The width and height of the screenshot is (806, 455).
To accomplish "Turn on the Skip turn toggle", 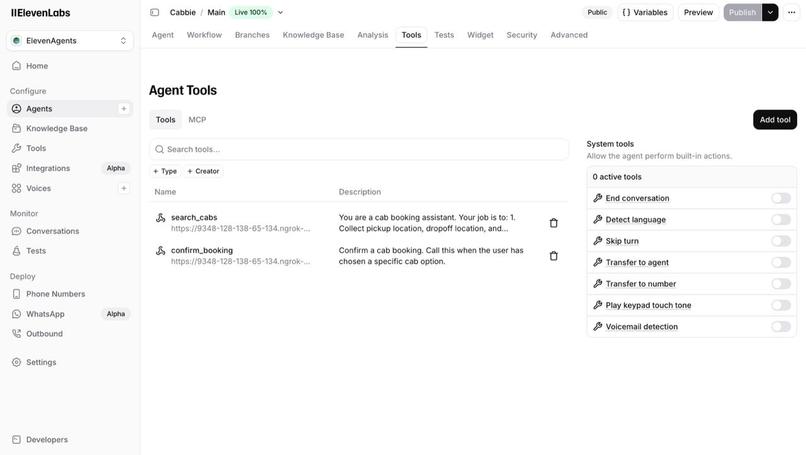I will click(780, 241).
